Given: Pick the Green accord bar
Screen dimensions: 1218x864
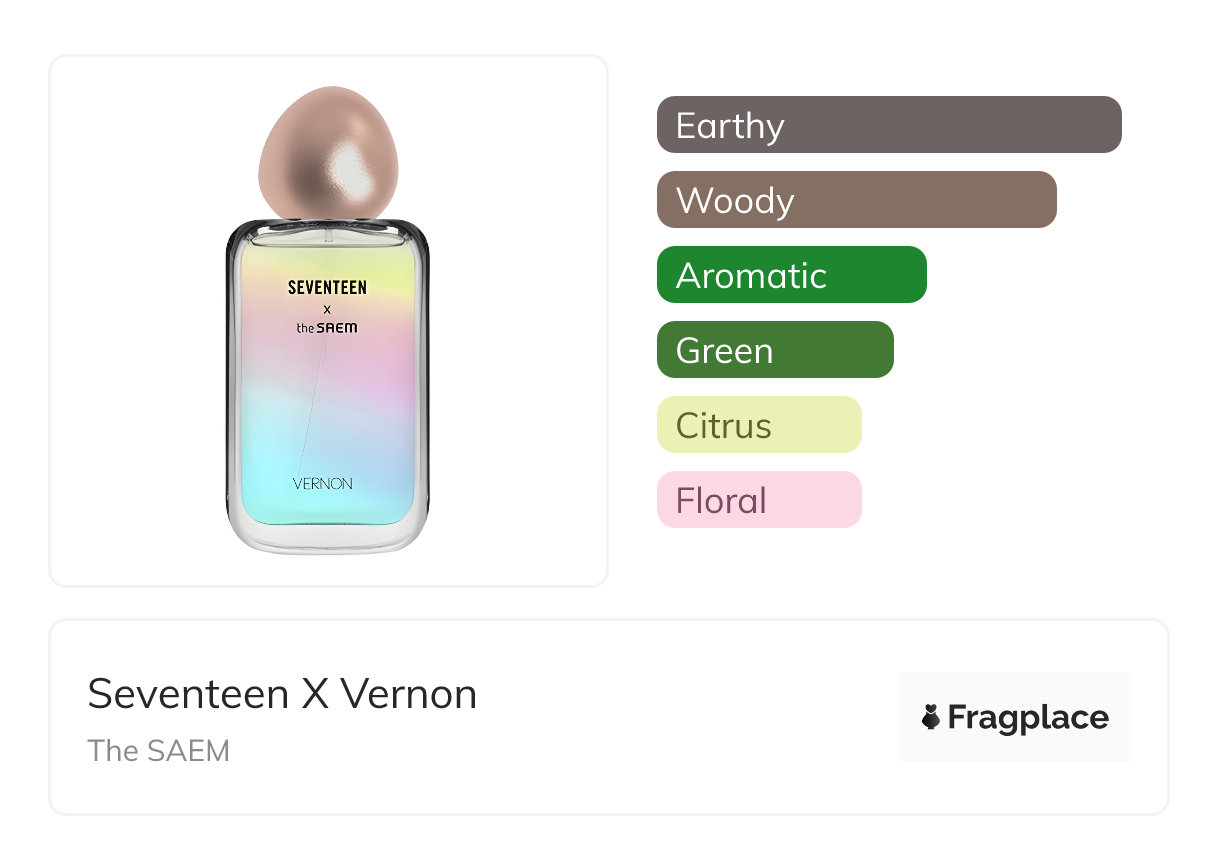Looking at the screenshot, I should pos(774,350).
